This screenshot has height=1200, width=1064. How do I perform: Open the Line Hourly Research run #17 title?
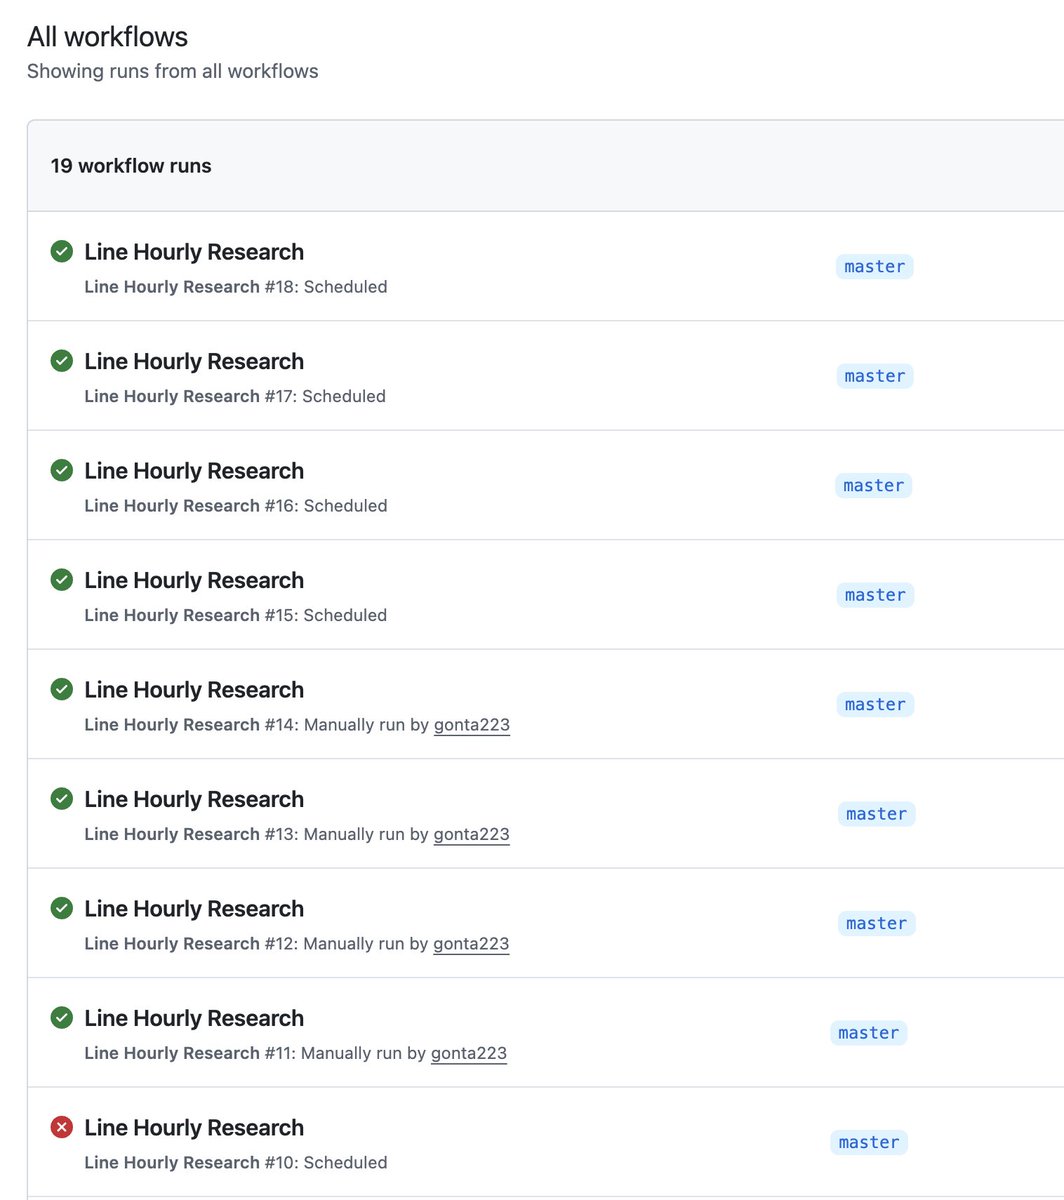click(x=194, y=361)
